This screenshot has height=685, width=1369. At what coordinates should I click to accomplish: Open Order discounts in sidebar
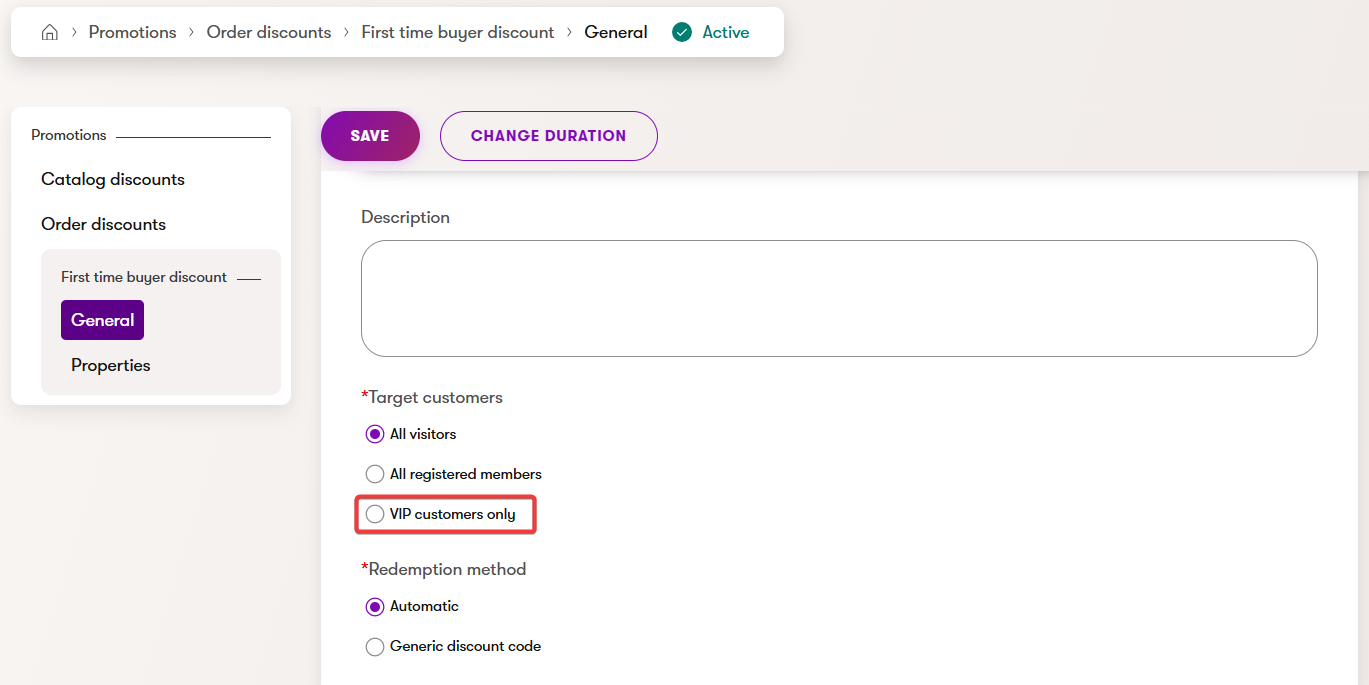click(x=104, y=223)
